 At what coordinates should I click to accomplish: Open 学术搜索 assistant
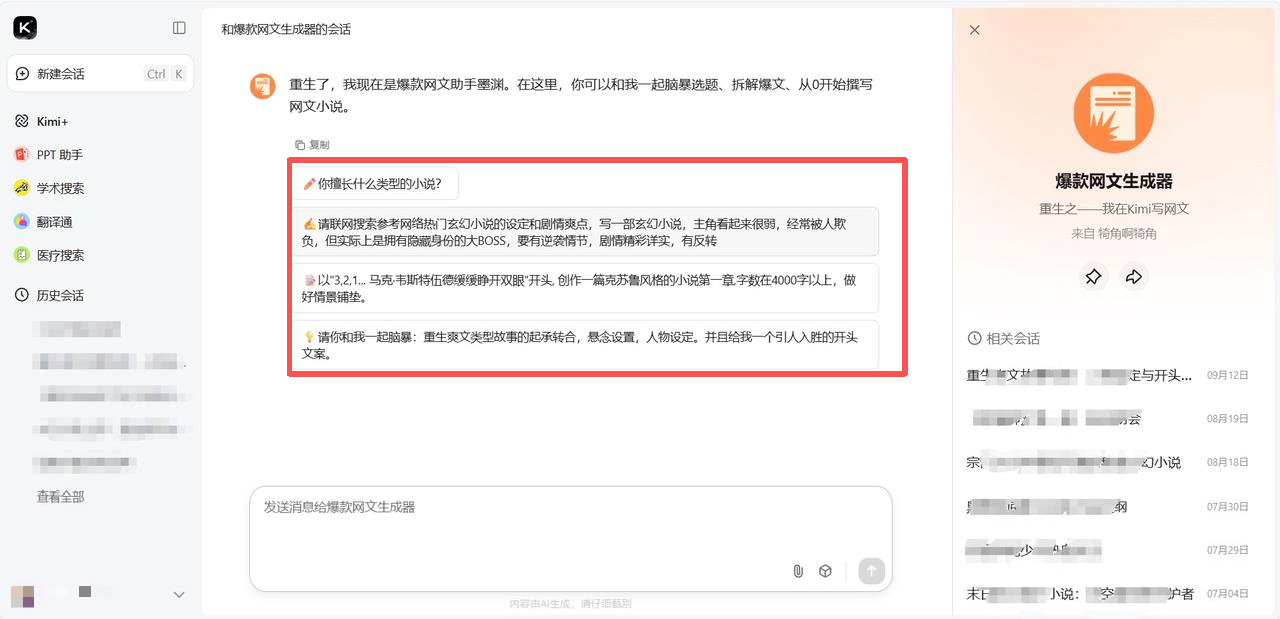(x=49, y=188)
